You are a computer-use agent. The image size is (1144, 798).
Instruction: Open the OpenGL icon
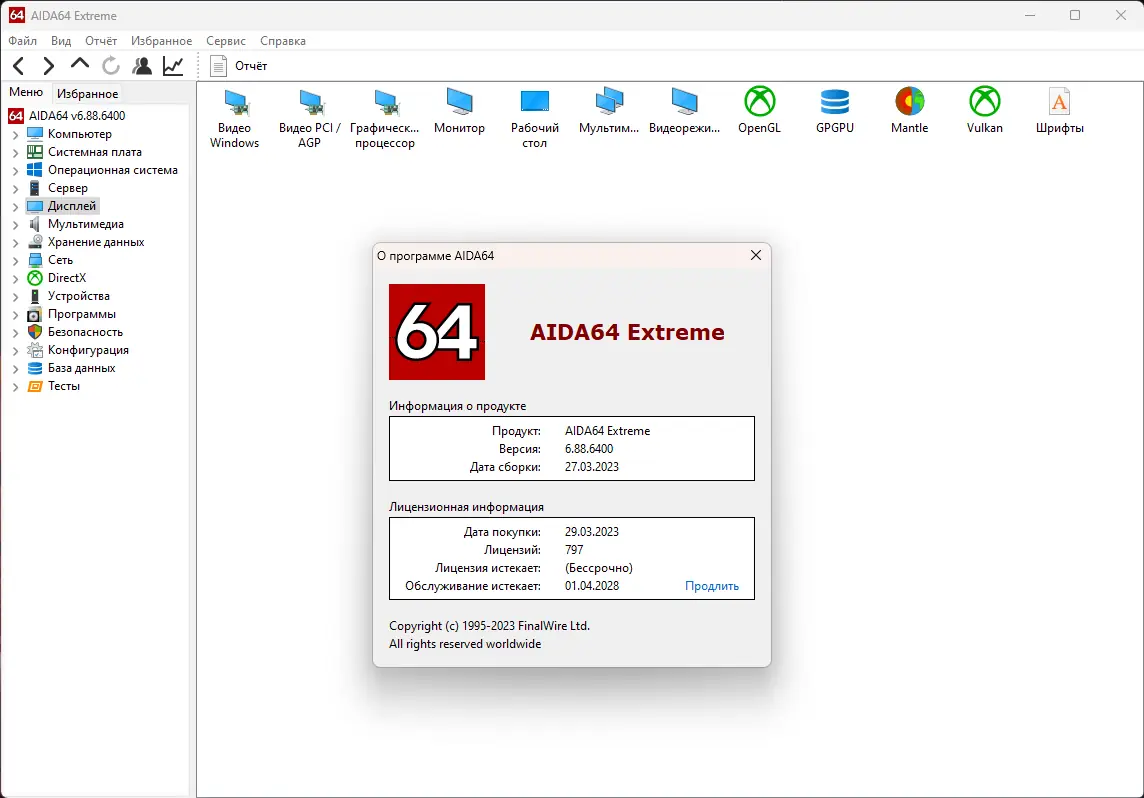(760, 111)
